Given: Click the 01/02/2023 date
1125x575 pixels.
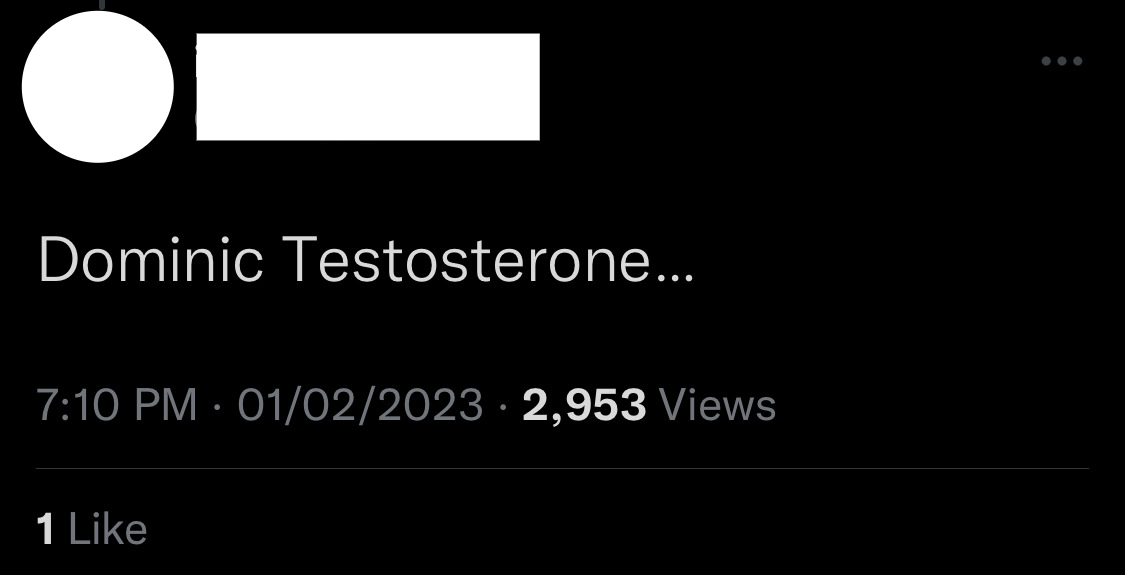Looking at the screenshot, I should pos(360,405).
